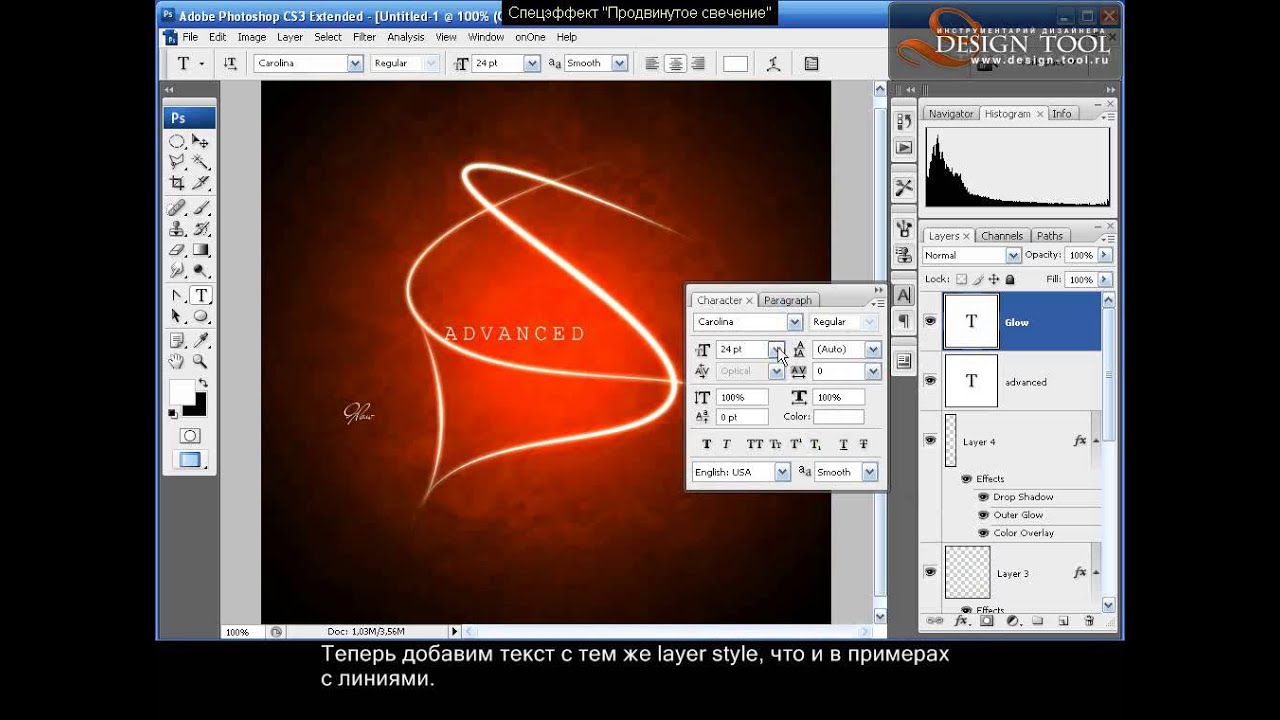Image resolution: width=1280 pixels, height=720 pixels.
Task: Open Character panel font family dropdown
Action: click(794, 322)
